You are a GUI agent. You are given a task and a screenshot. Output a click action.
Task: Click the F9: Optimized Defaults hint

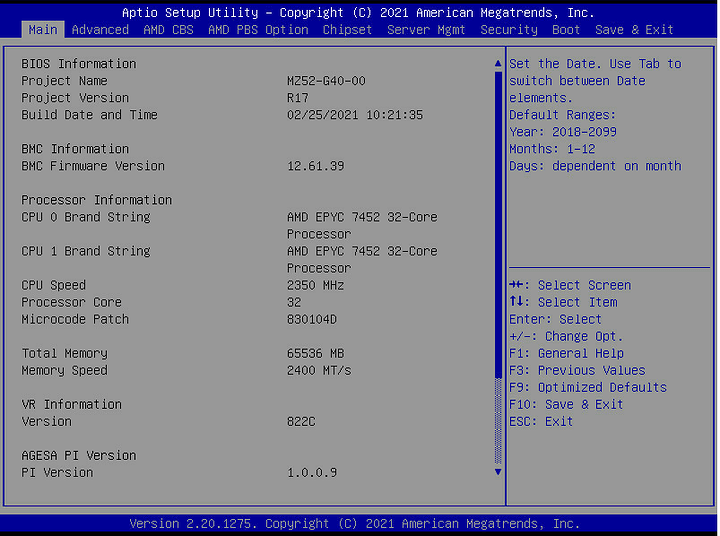click(x=588, y=387)
